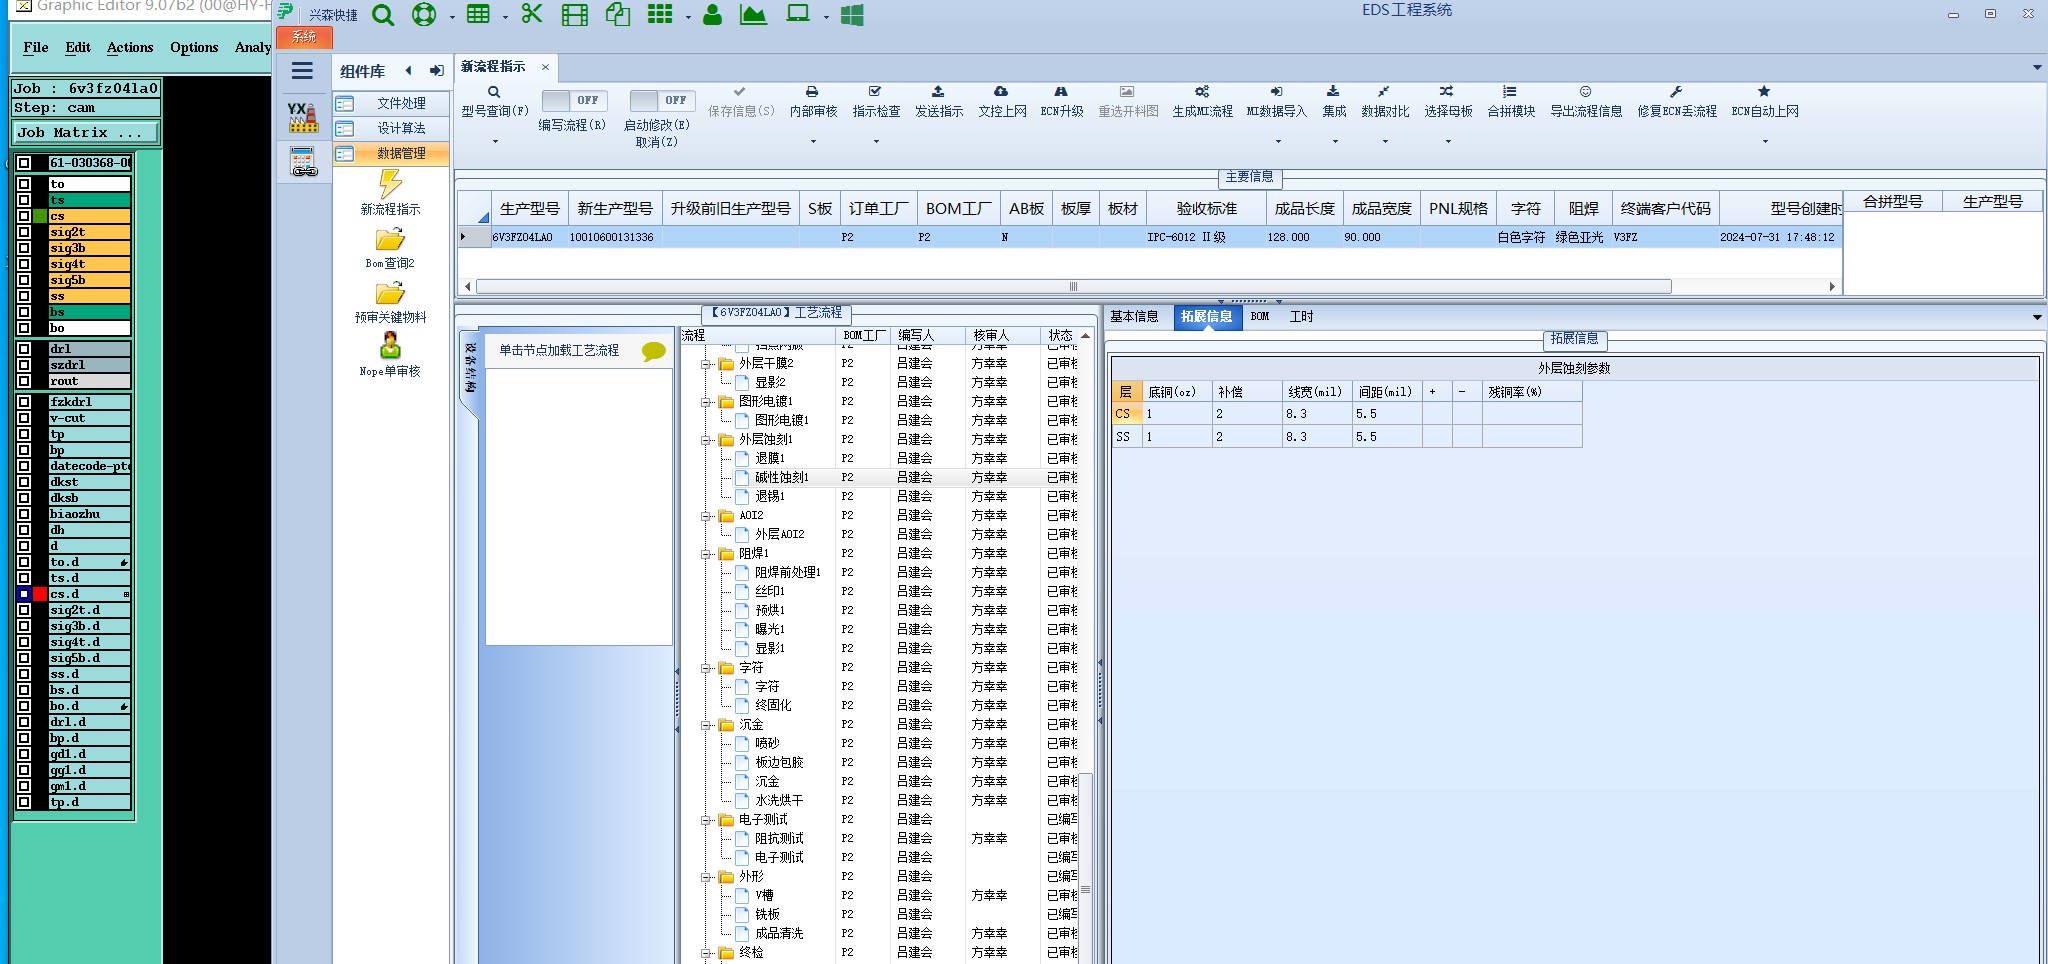Toggle the 启动修改(E) OFF switch
Image resolution: width=2048 pixels, height=964 pixels.
coord(662,100)
